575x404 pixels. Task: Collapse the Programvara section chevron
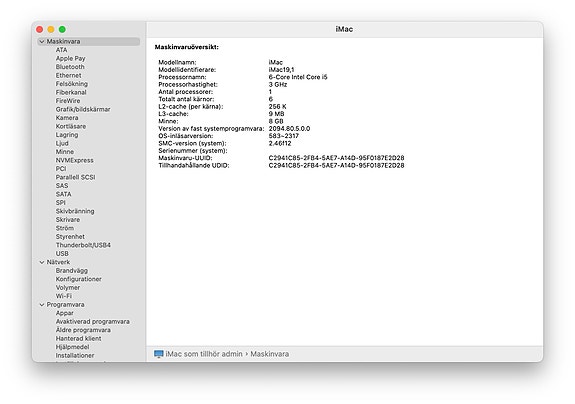tap(42, 305)
